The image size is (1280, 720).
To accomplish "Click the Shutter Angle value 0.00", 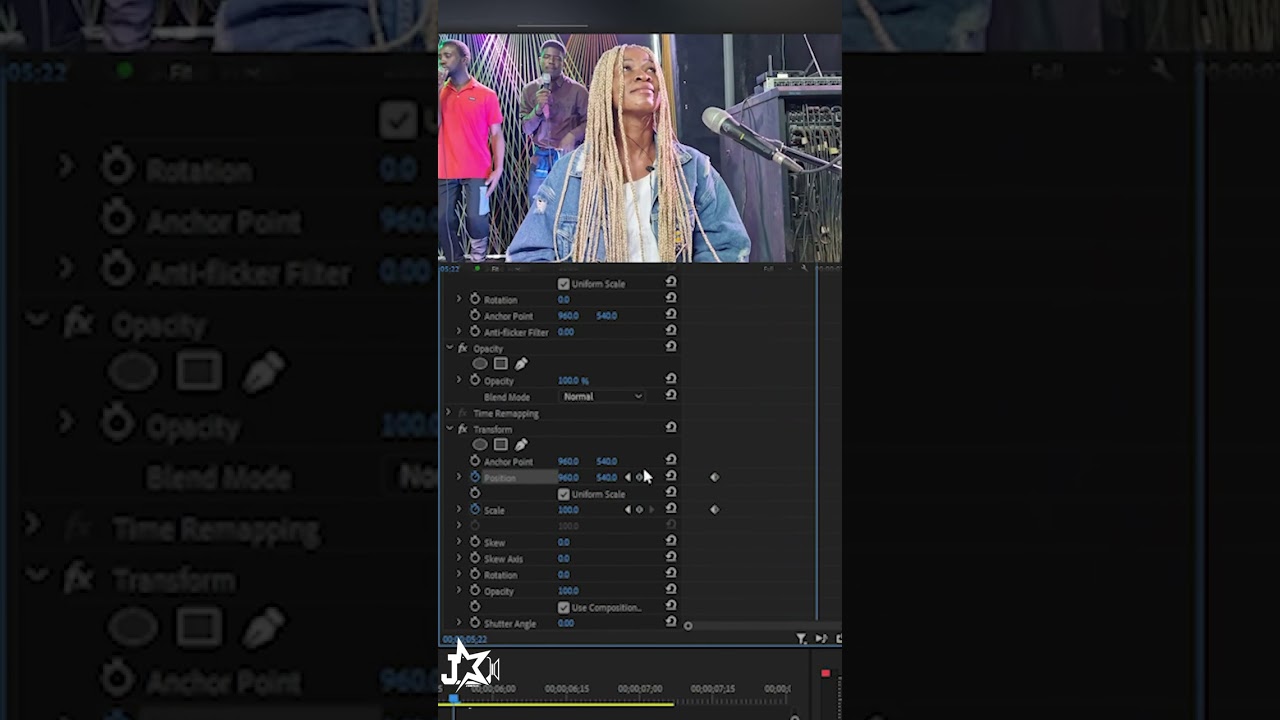I will tap(566, 623).
